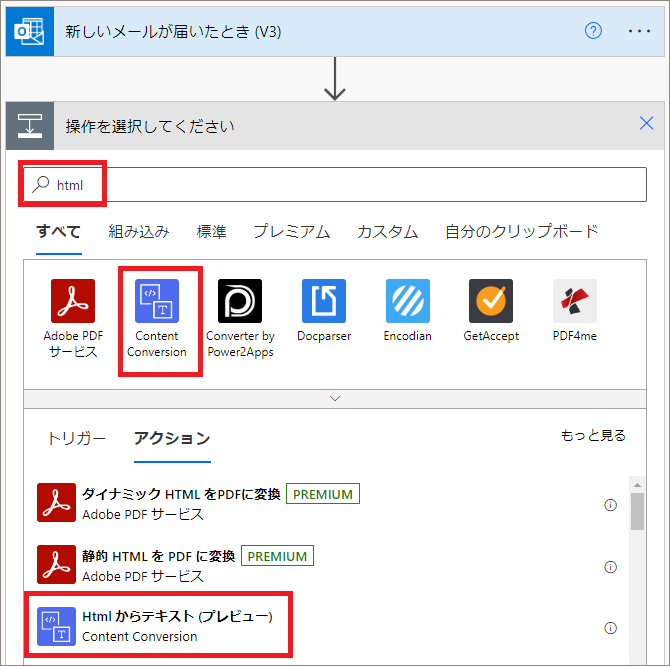Show info for Html からテキスト action
This screenshot has width=670, height=666.
click(610, 628)
